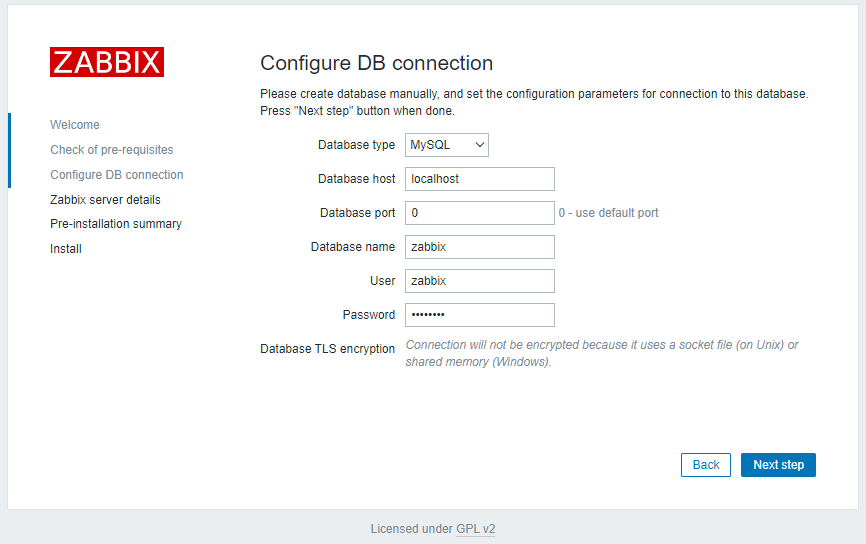
Task: Select Welcome step in sidebar
Action: coord(75,125)
